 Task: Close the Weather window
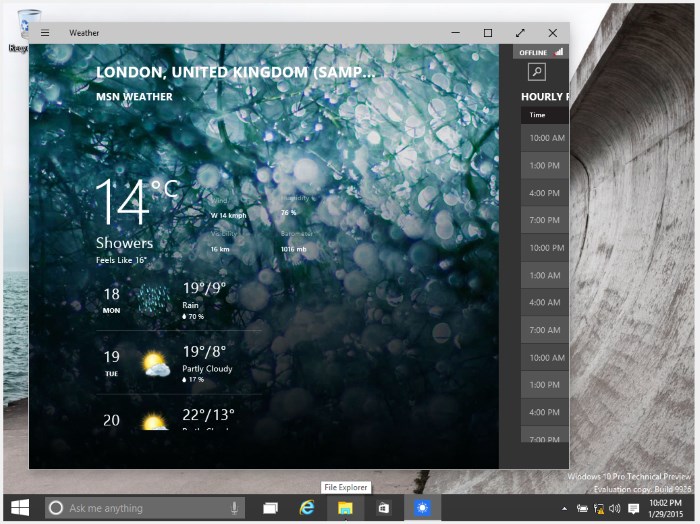click(553, 33)
